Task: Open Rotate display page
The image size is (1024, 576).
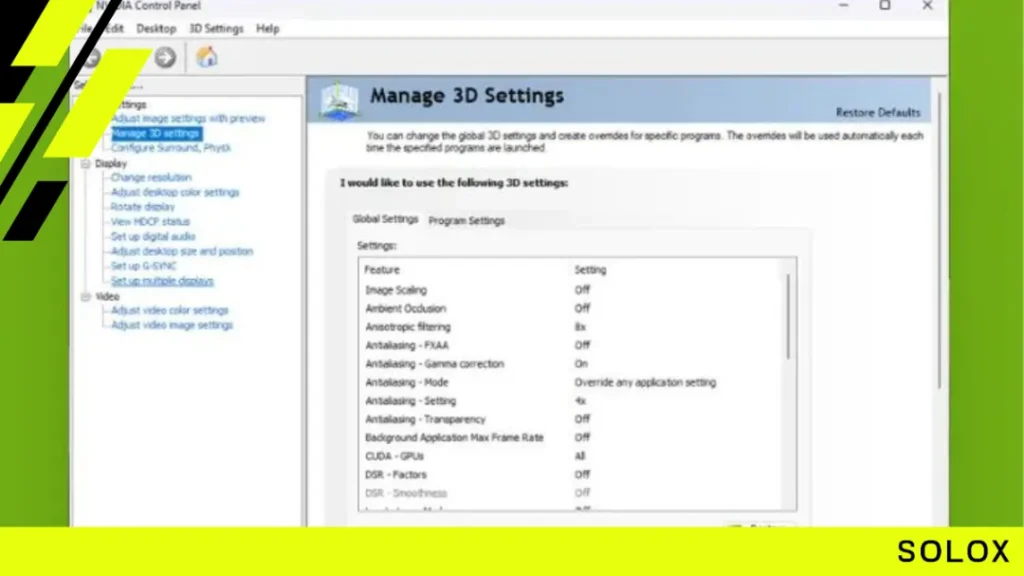Action: coord(142,207)
